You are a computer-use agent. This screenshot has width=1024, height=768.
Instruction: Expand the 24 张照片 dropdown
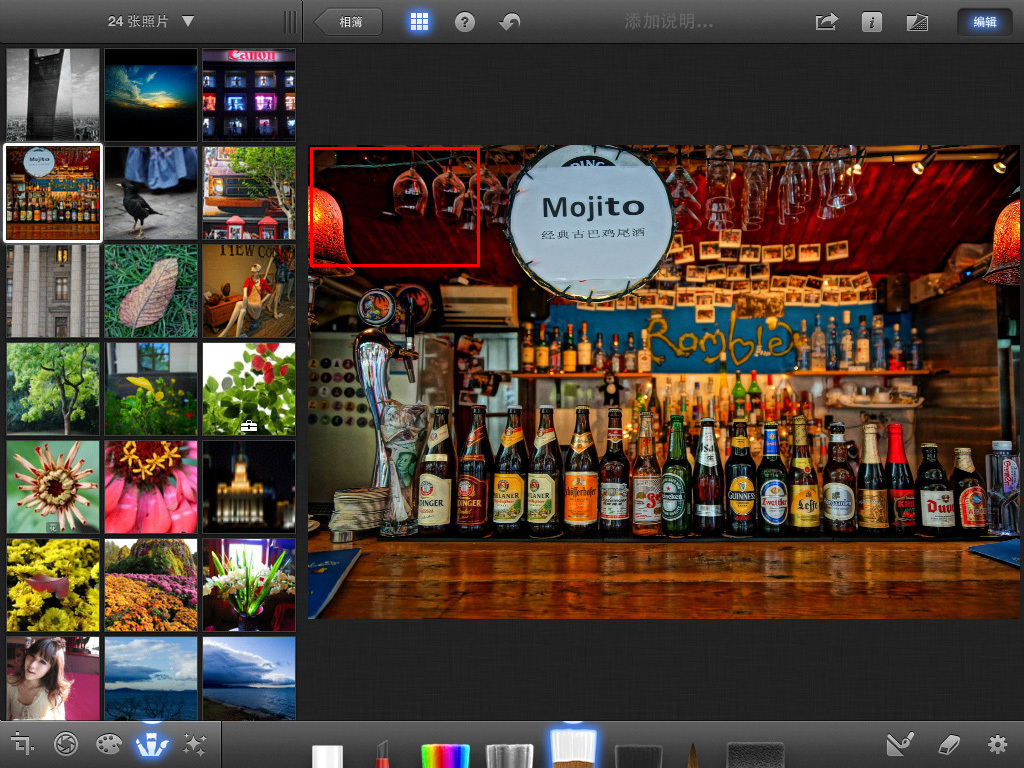coord(151,22)
